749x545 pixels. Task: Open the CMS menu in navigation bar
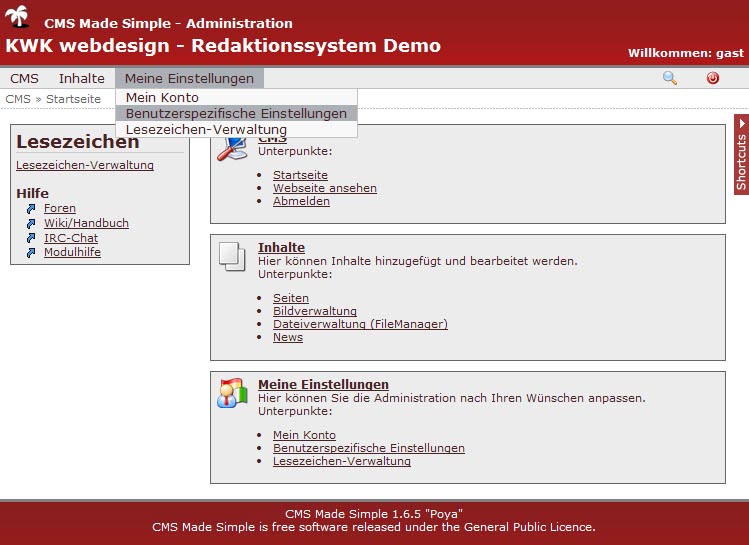coord(24,78)
